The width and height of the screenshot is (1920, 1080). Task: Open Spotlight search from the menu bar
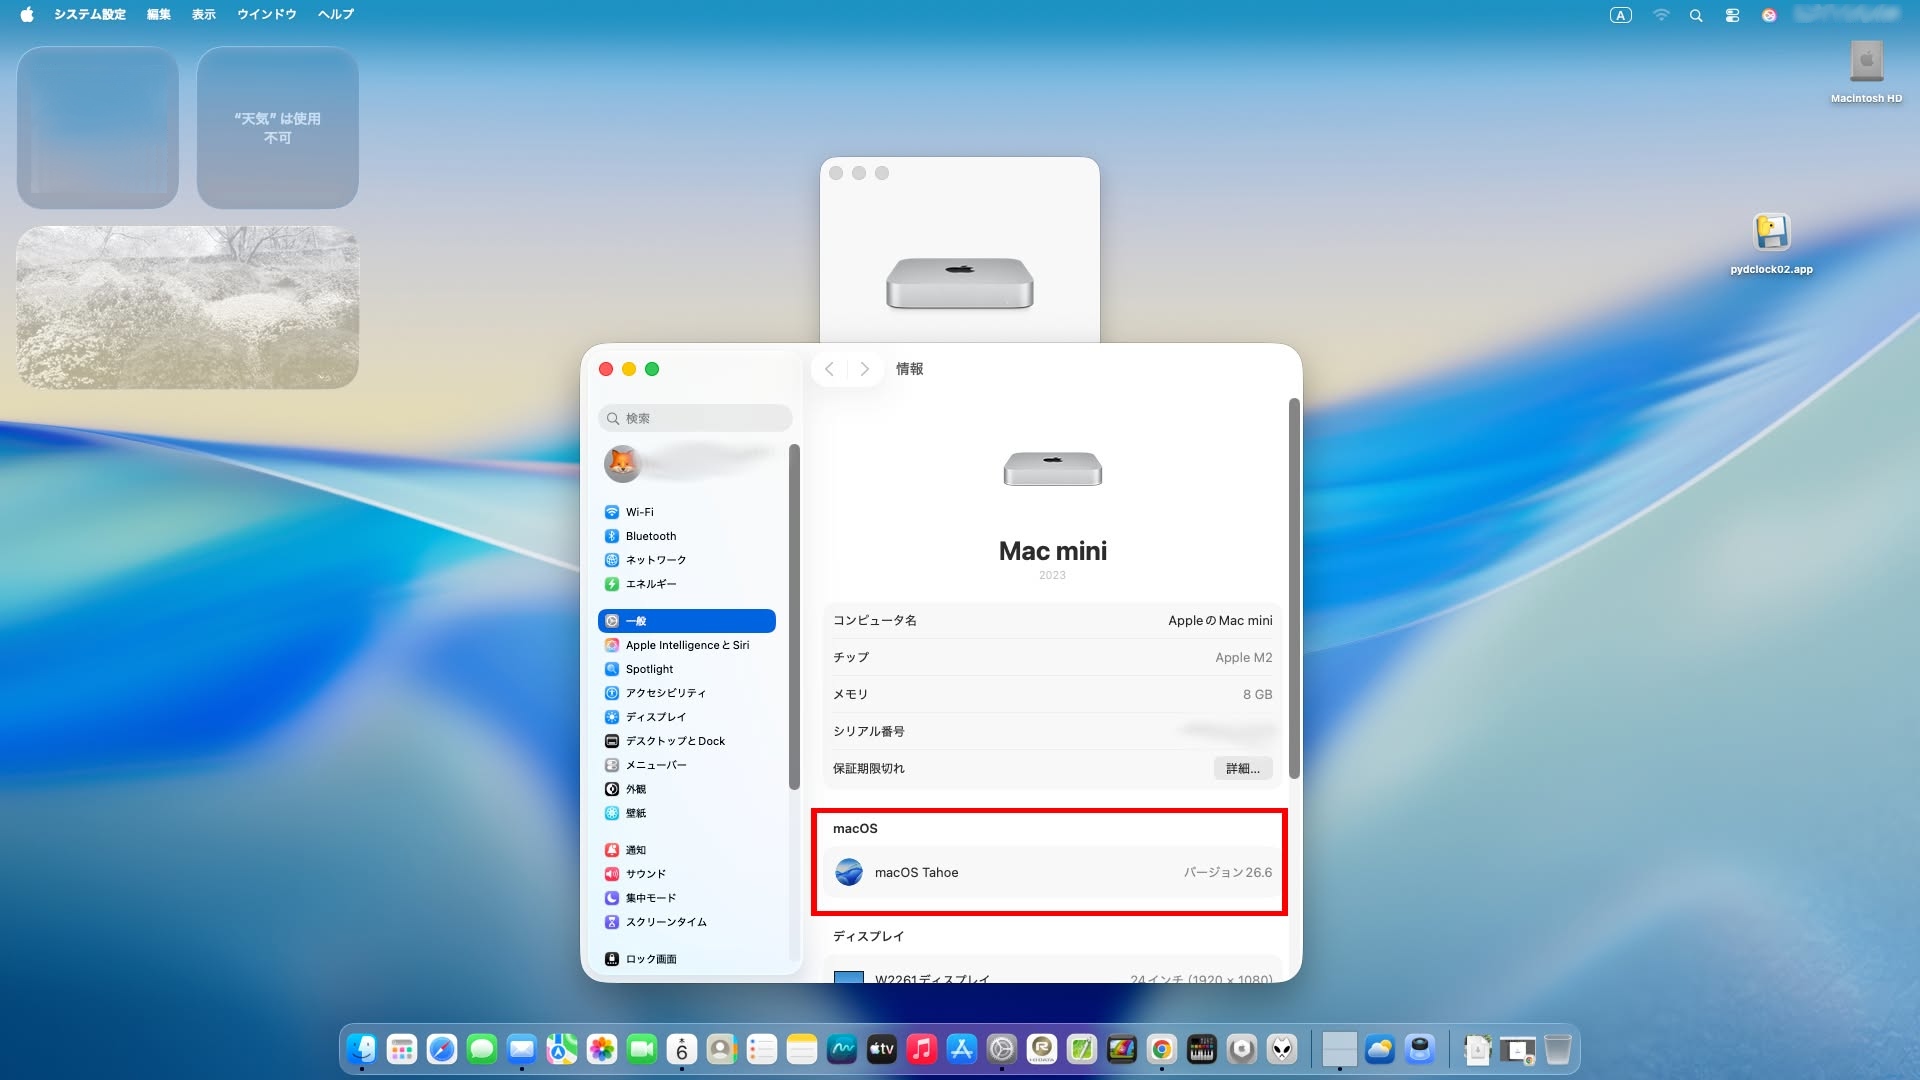click(x=1696, y=15)
